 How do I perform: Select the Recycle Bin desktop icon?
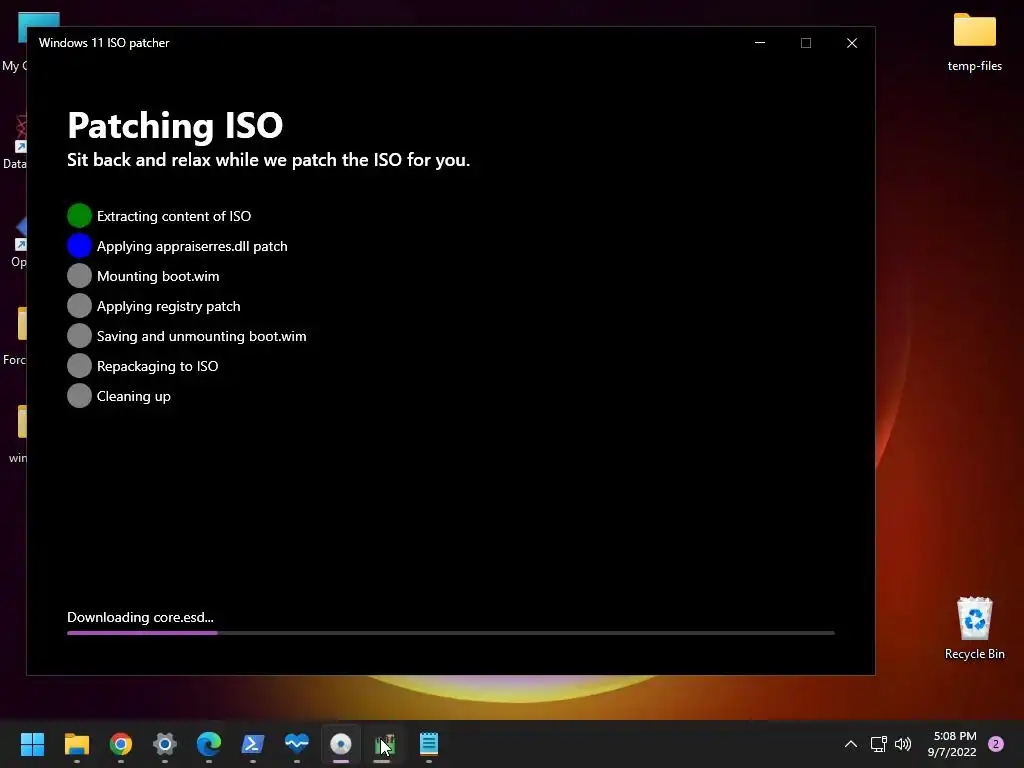pyautogui.click(x=974, y=628)
